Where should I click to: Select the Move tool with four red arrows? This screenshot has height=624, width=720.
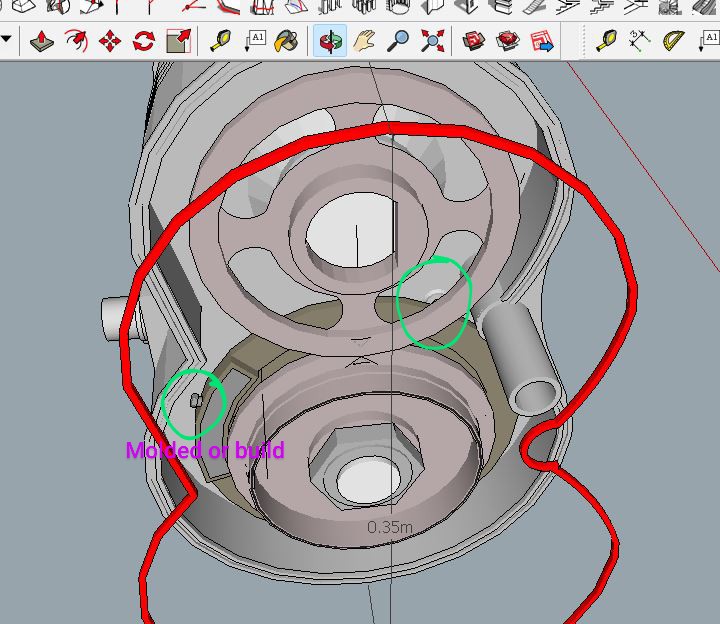pyautogui.click(x=110, y=41)
